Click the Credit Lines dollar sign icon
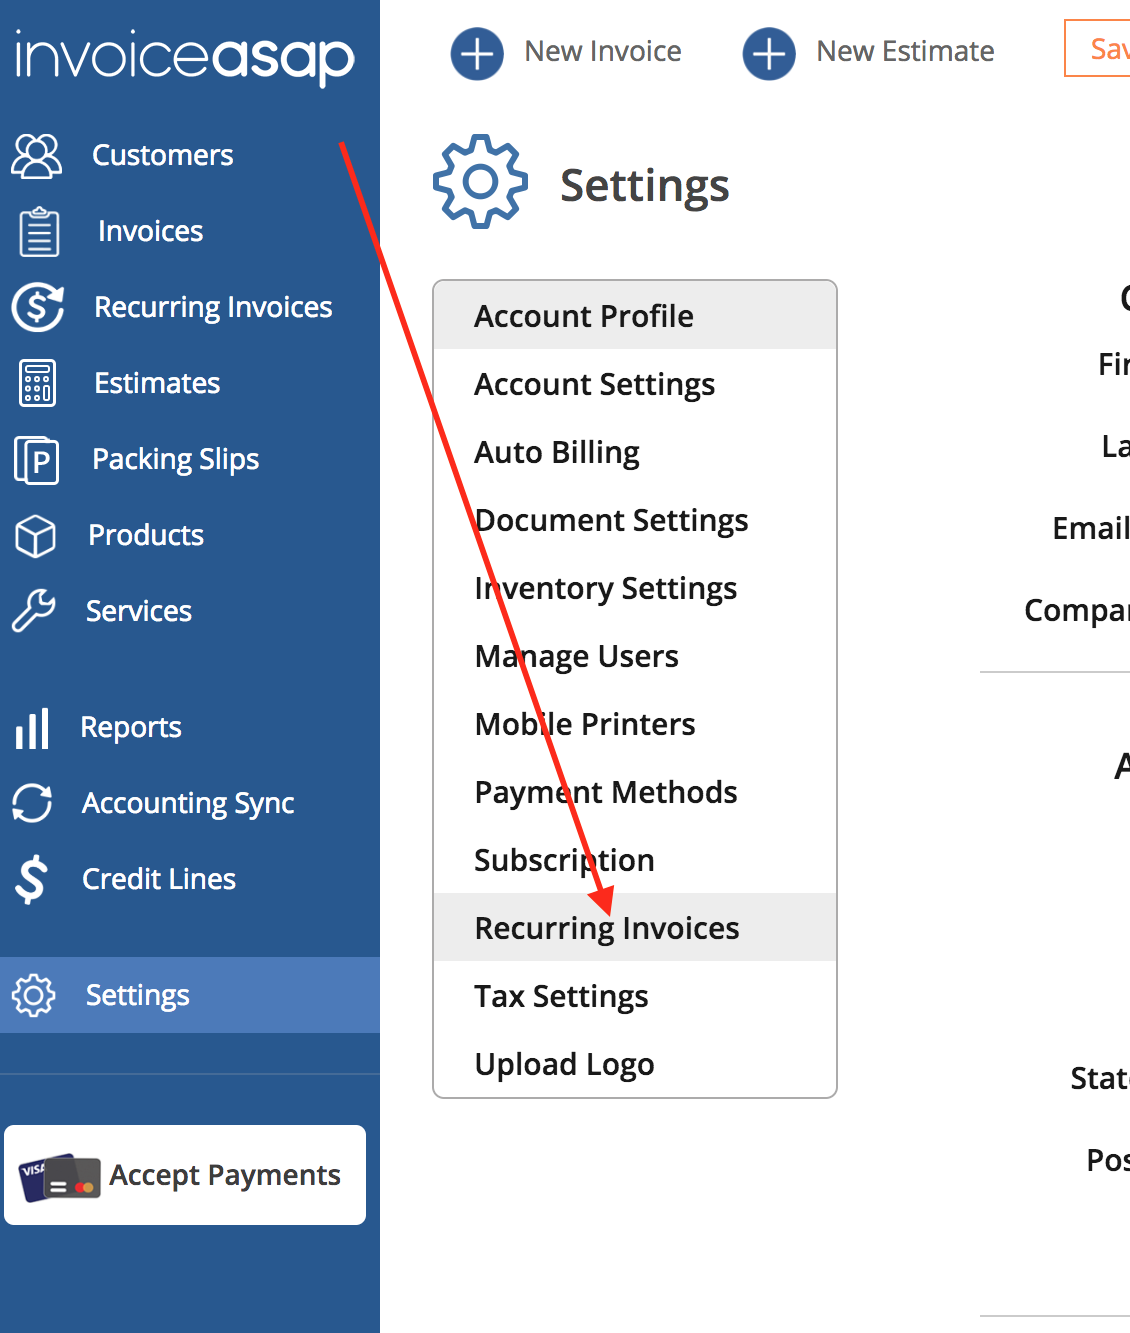 [x=32, y=880]
